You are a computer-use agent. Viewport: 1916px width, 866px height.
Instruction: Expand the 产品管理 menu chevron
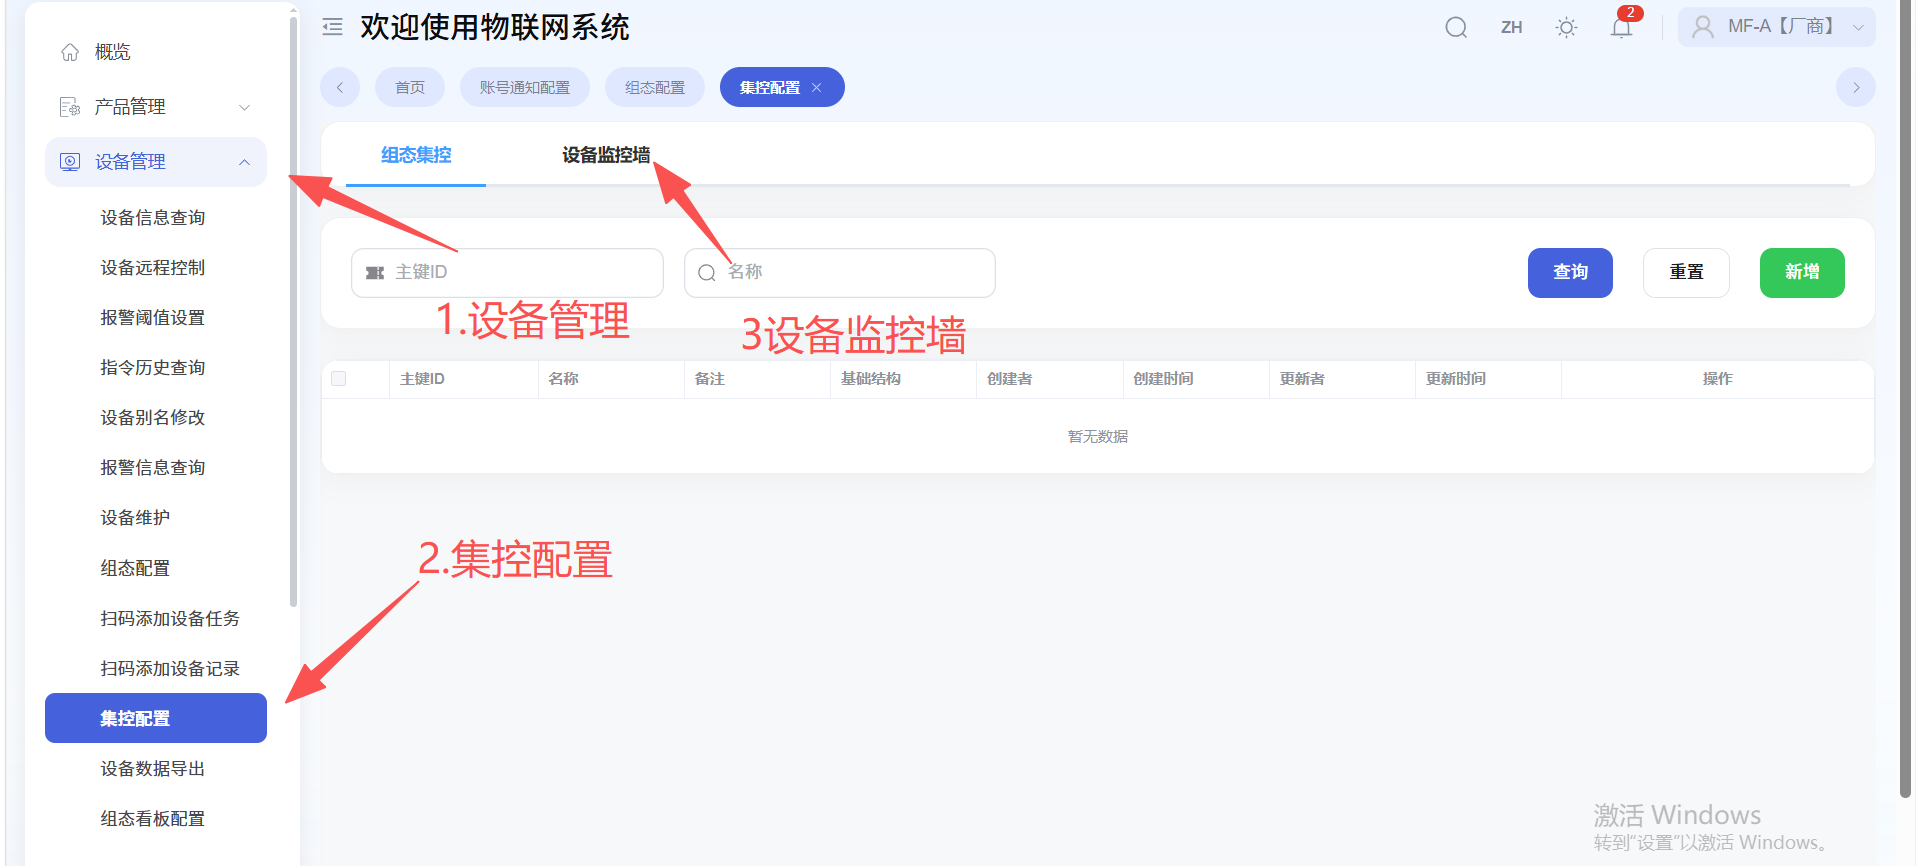click(x=244, y=107)
